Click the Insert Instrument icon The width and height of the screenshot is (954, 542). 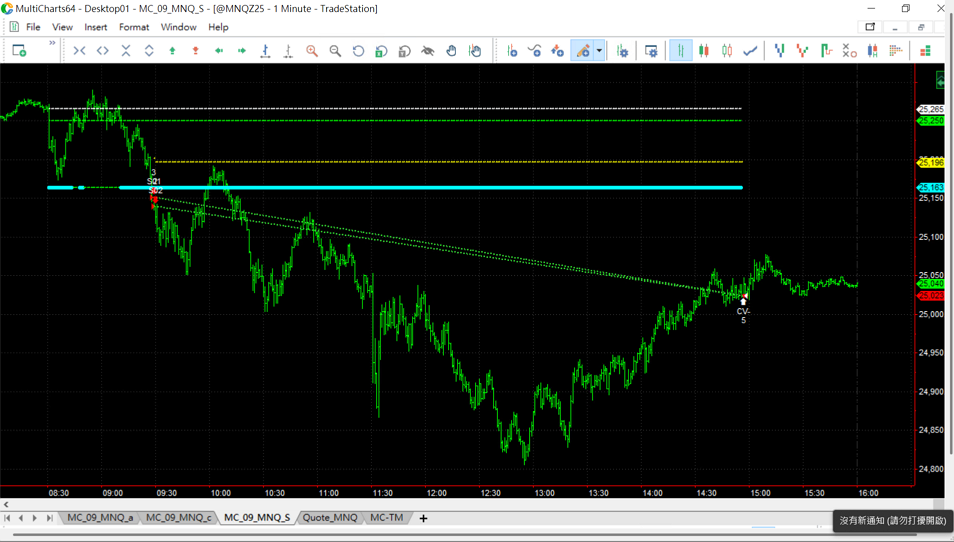[x=512, y=51]
